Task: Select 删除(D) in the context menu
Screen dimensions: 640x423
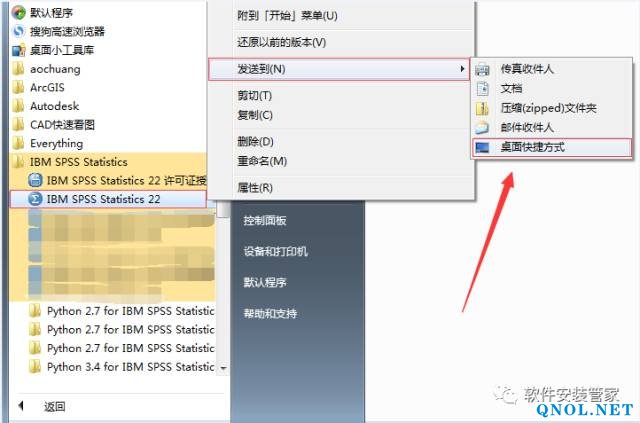Action: point(255,142)
